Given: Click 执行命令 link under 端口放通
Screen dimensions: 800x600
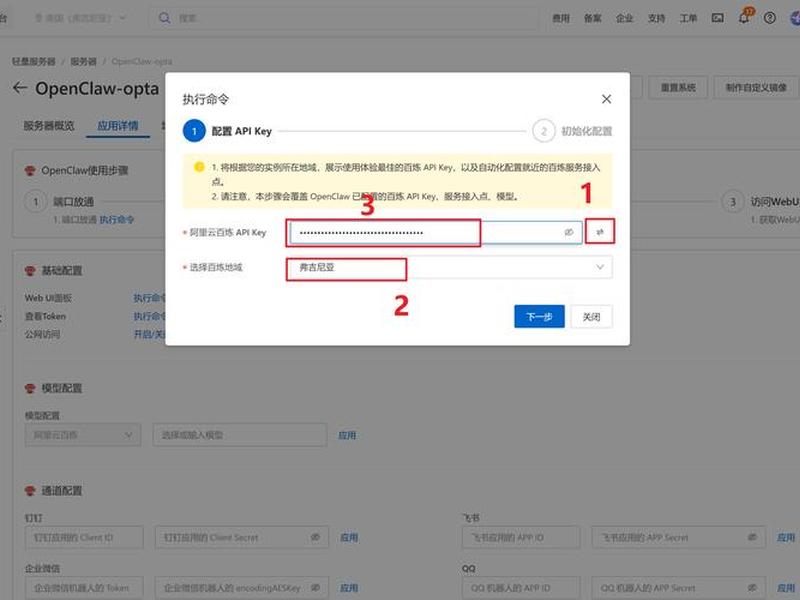Looking at the screenshot, I should pyautogui.click(x=116, y=219).
